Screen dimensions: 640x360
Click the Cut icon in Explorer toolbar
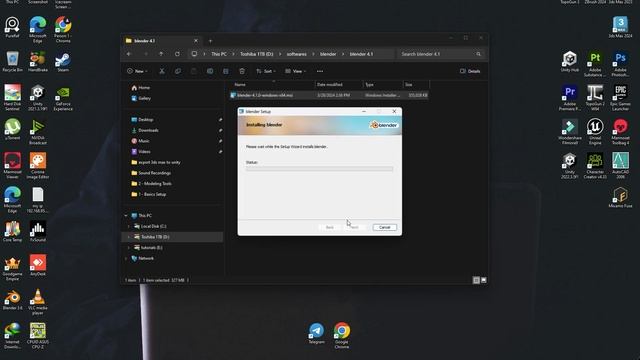pos(162,71)
